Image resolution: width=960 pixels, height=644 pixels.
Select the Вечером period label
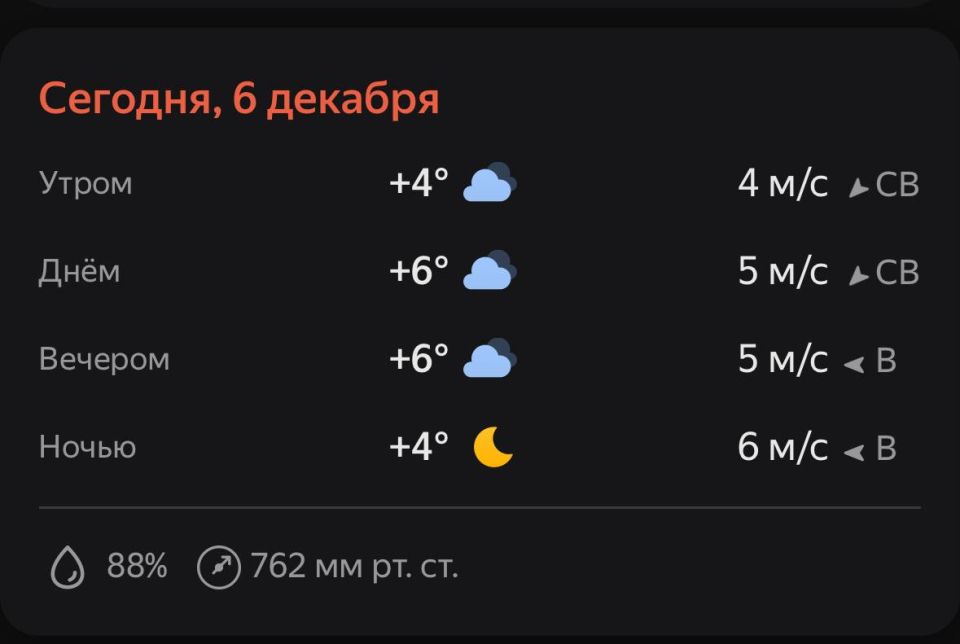click(x=105, y=358)
